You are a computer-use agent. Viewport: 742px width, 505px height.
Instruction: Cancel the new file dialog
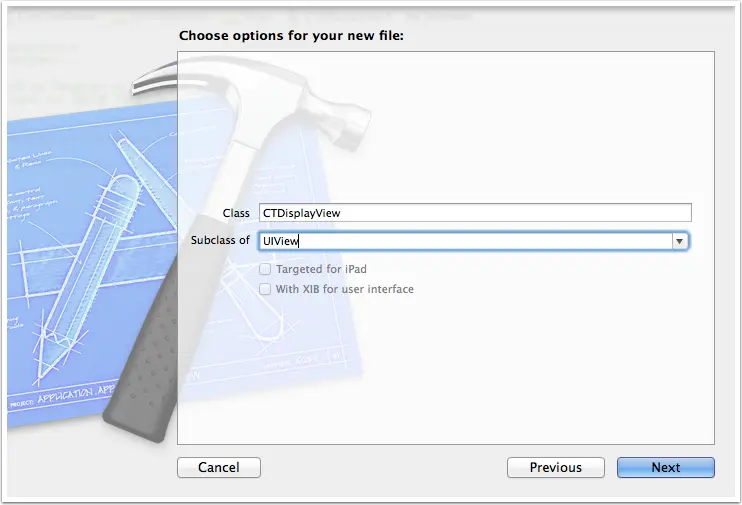tap(219, 468)
